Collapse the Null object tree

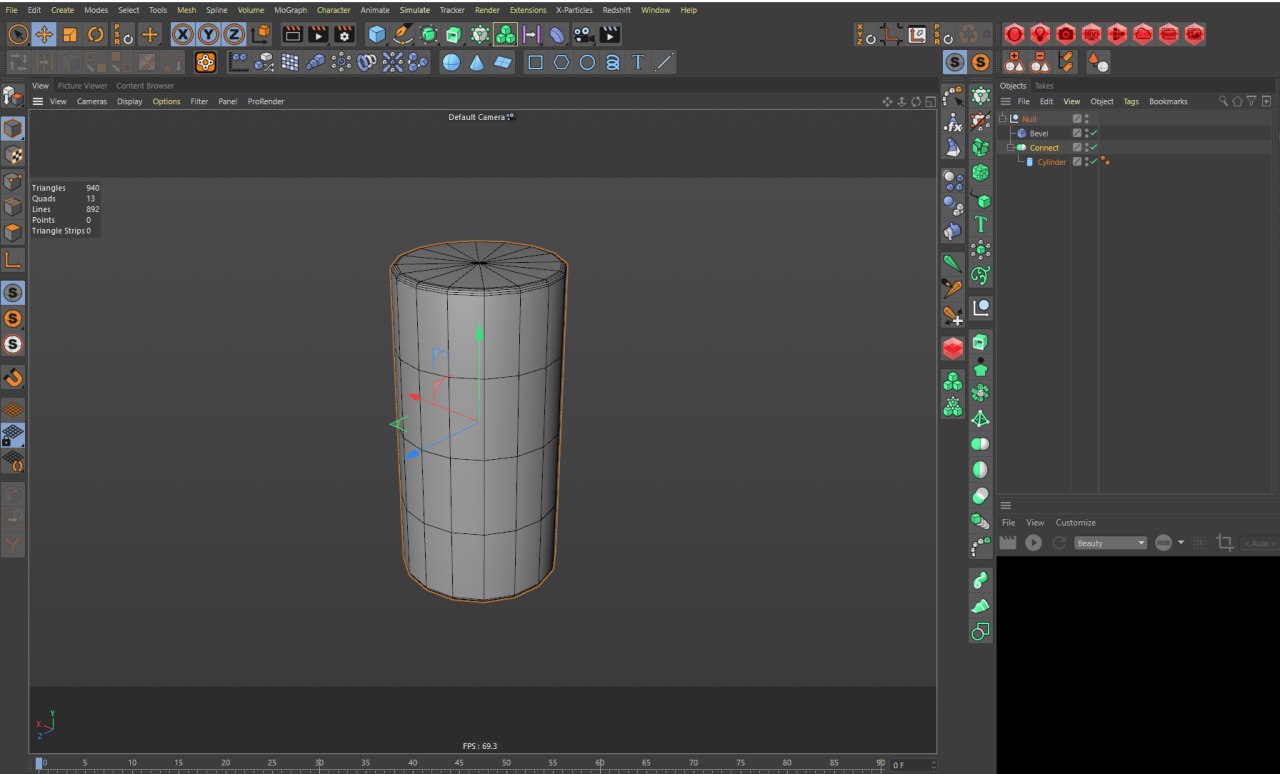tap(1002, 119)
